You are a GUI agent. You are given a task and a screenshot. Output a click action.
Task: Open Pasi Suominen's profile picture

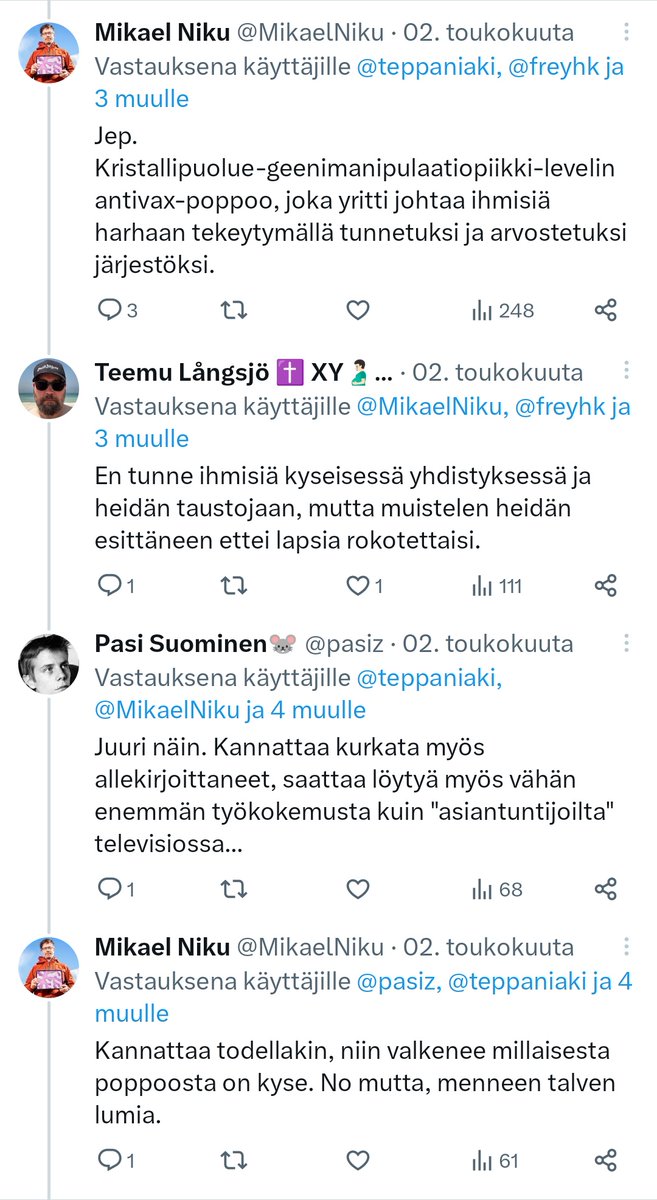tap(50, 664)
